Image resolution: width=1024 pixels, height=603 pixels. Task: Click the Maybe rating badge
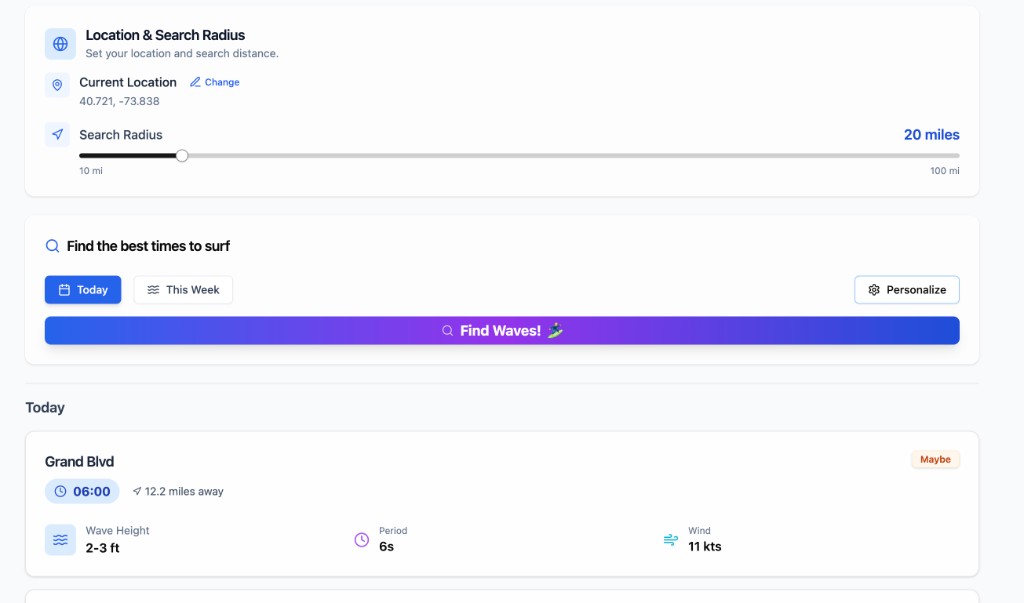935,460
